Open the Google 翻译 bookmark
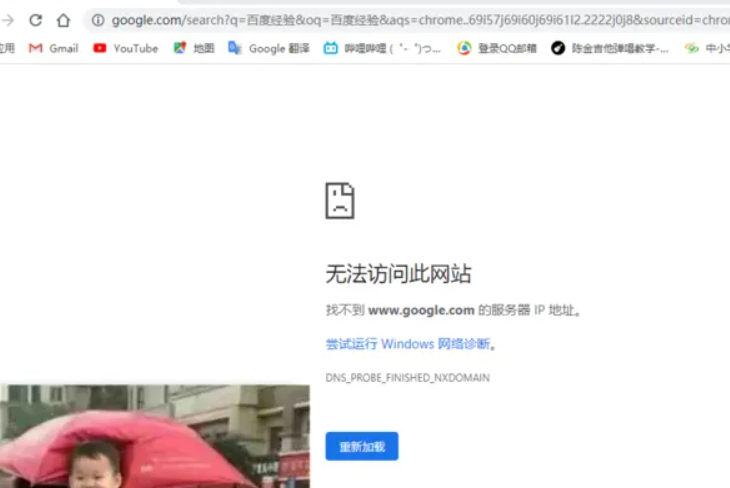This screenshot has height=488, width=730. pyautogui.click(x=269, y=48)
